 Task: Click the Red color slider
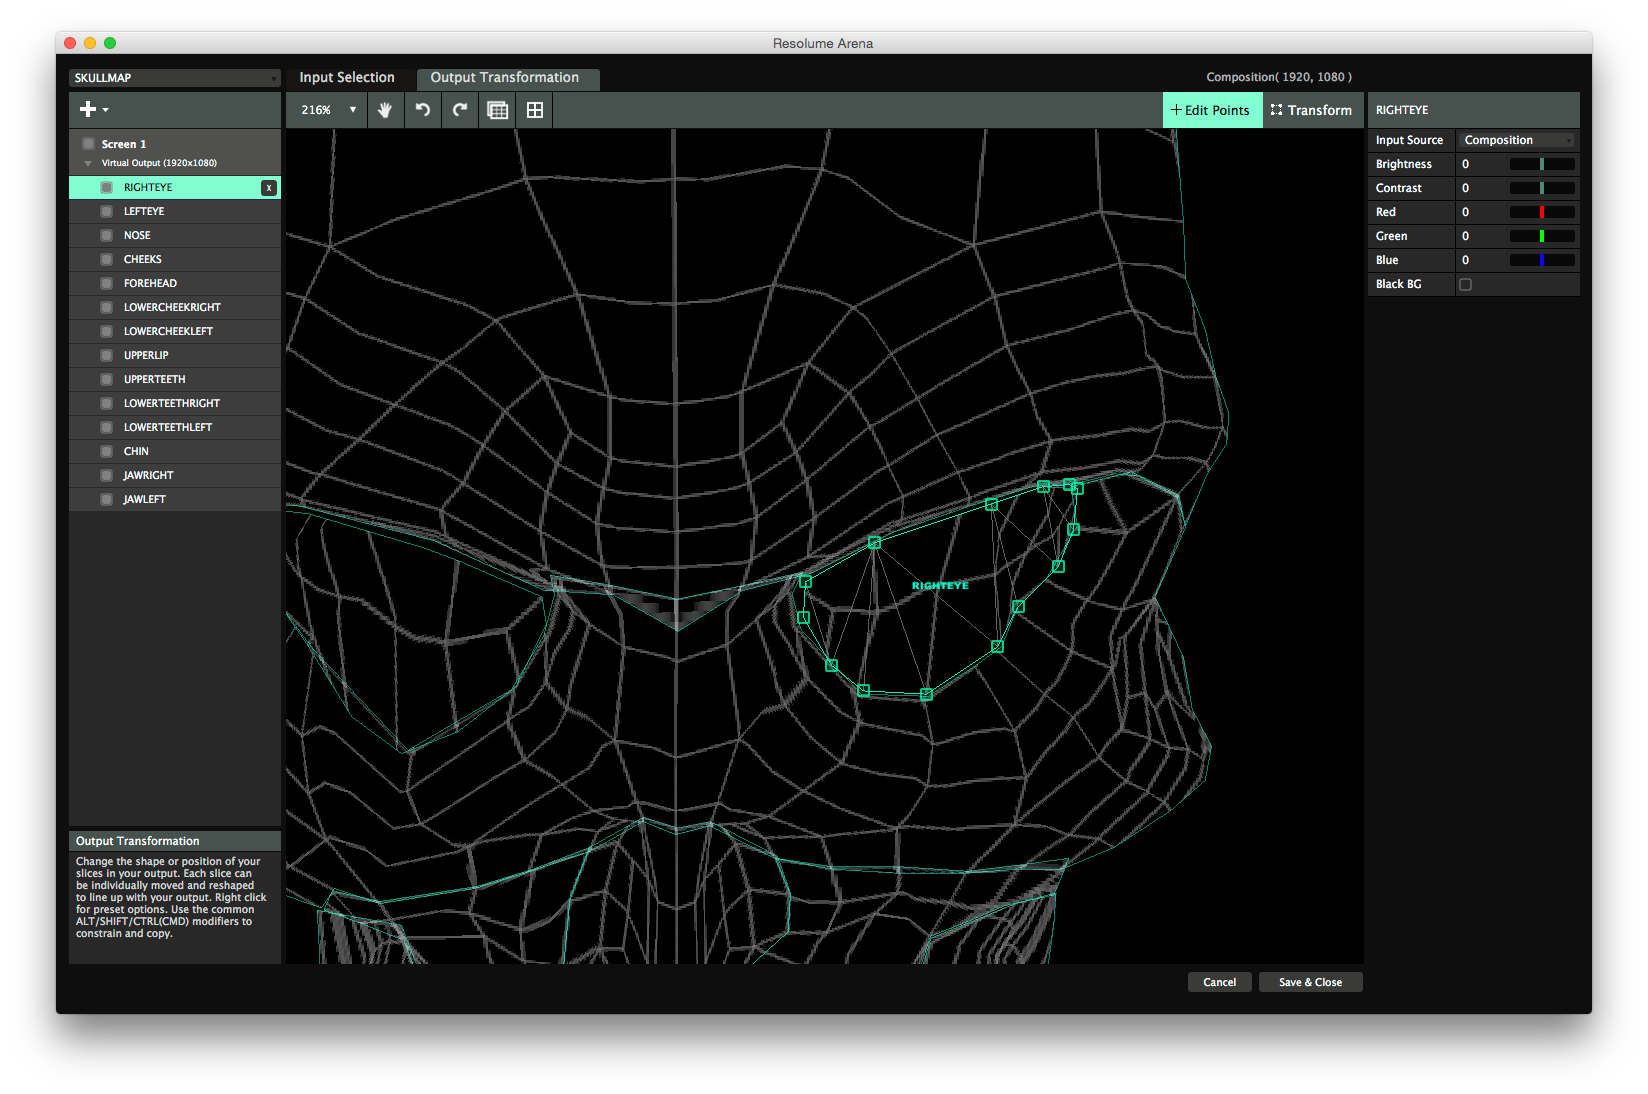[1541, 212]
